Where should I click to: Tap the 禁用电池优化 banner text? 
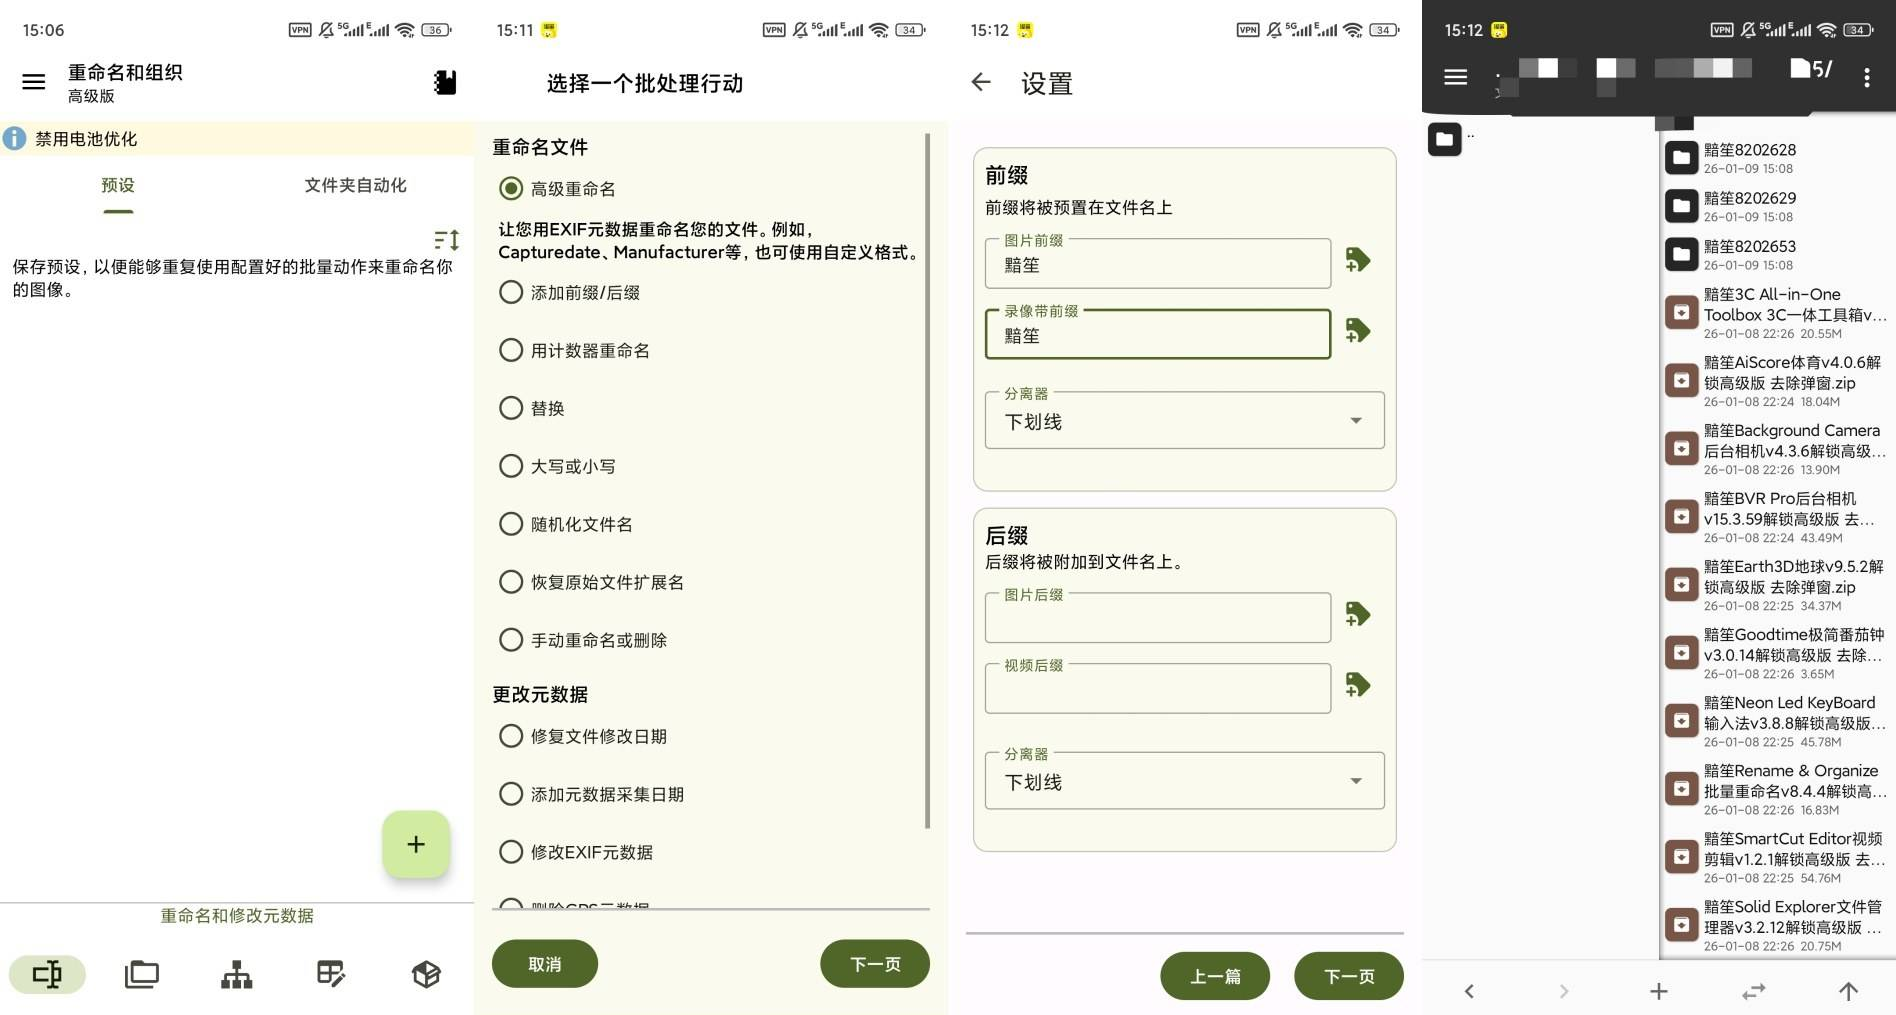coord(86,139)
